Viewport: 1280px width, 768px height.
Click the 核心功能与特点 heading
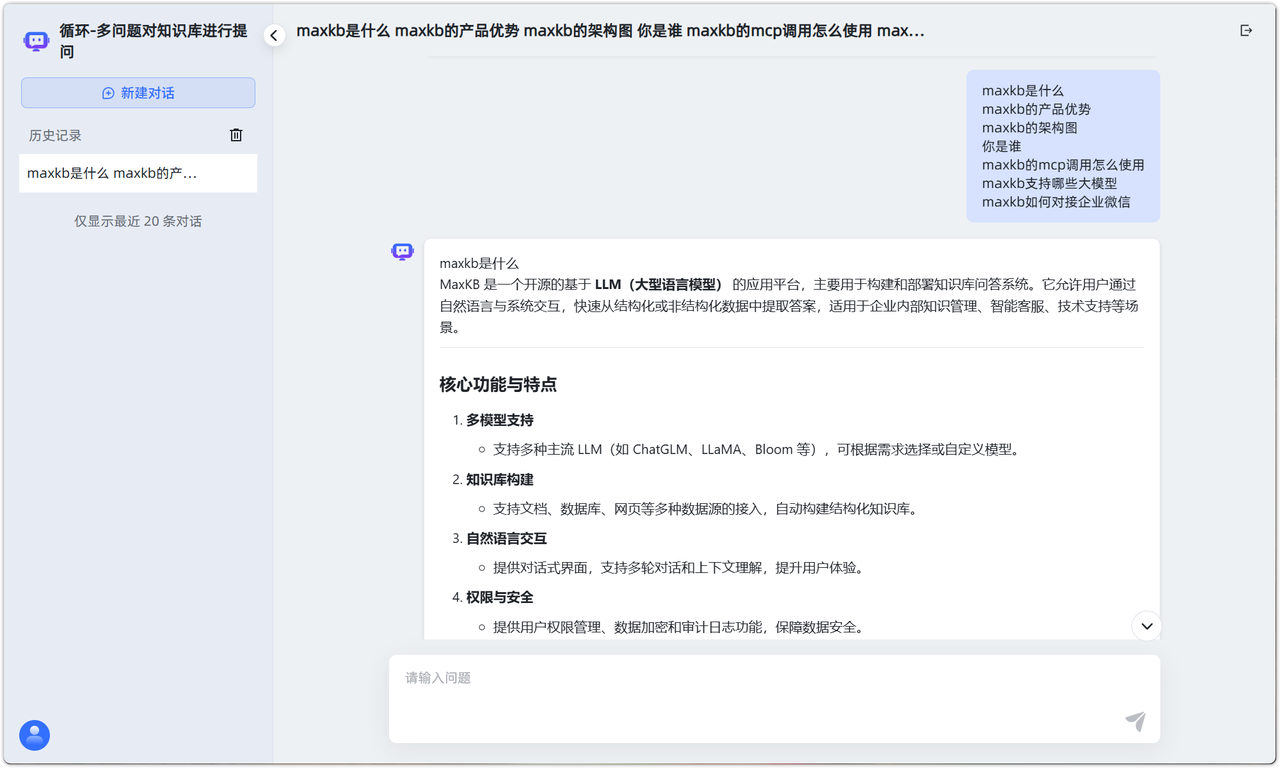coord(498,385)
